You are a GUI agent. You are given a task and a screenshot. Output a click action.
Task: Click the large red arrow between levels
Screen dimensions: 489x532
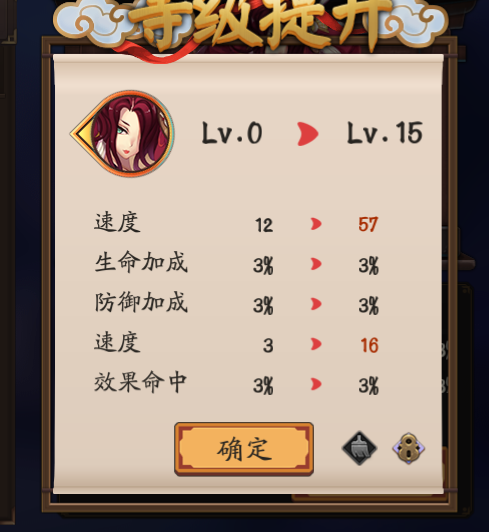pyautogui.click(x=307, y=134)
